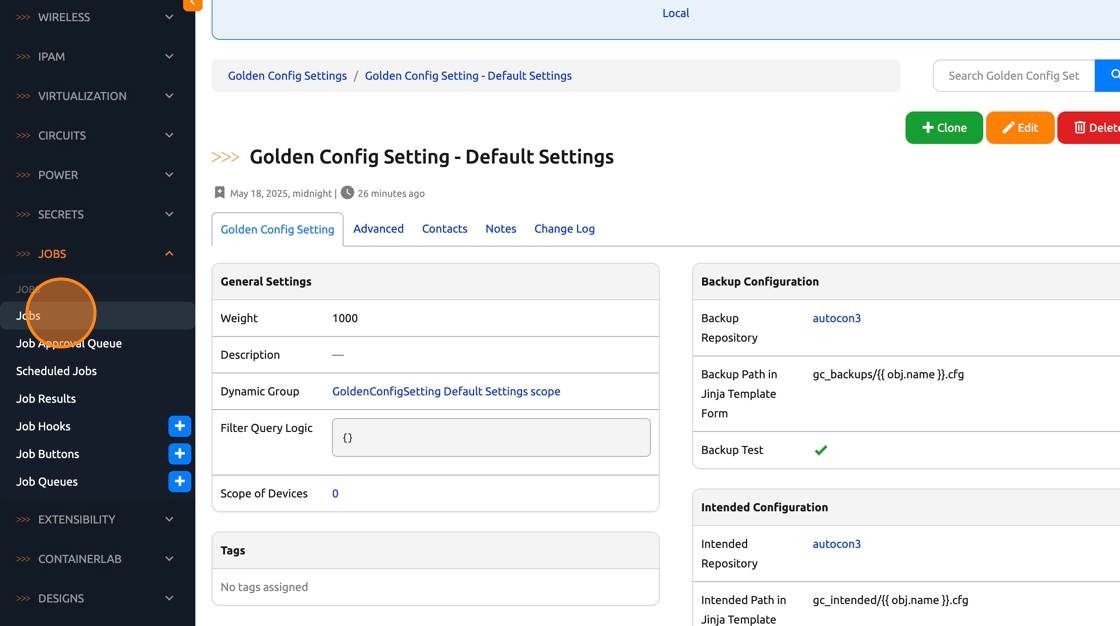
Task: Click the orange sidebar collapse arrow icon
Action: 193,4
